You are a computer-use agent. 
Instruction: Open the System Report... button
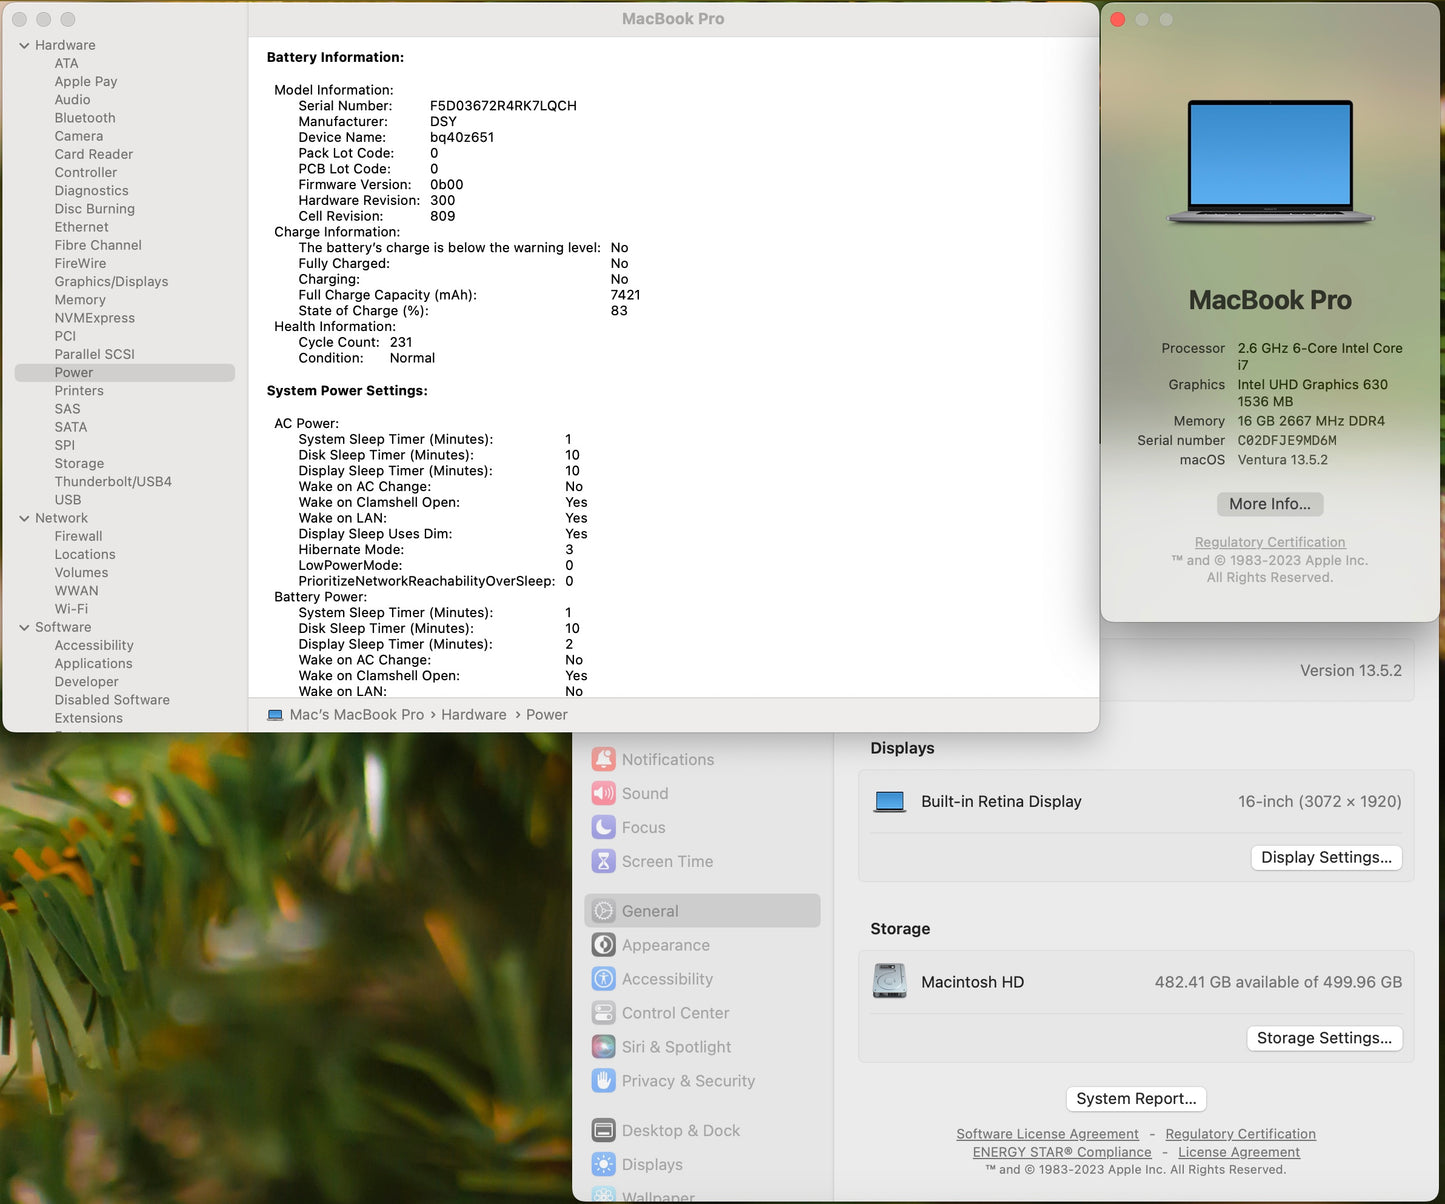(x=1136, y=1098)
